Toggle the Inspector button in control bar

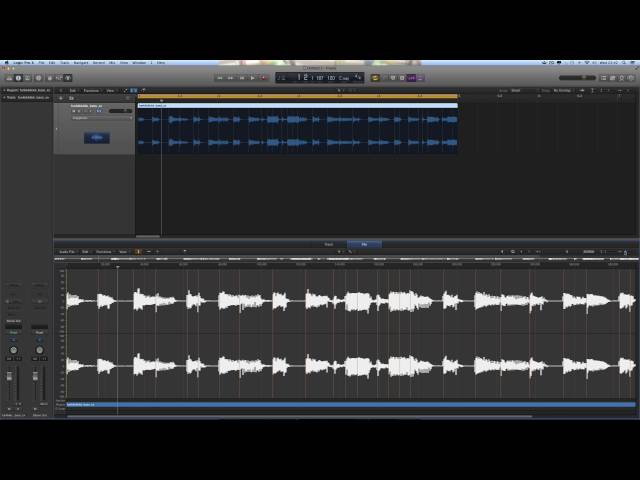point(18,78)
